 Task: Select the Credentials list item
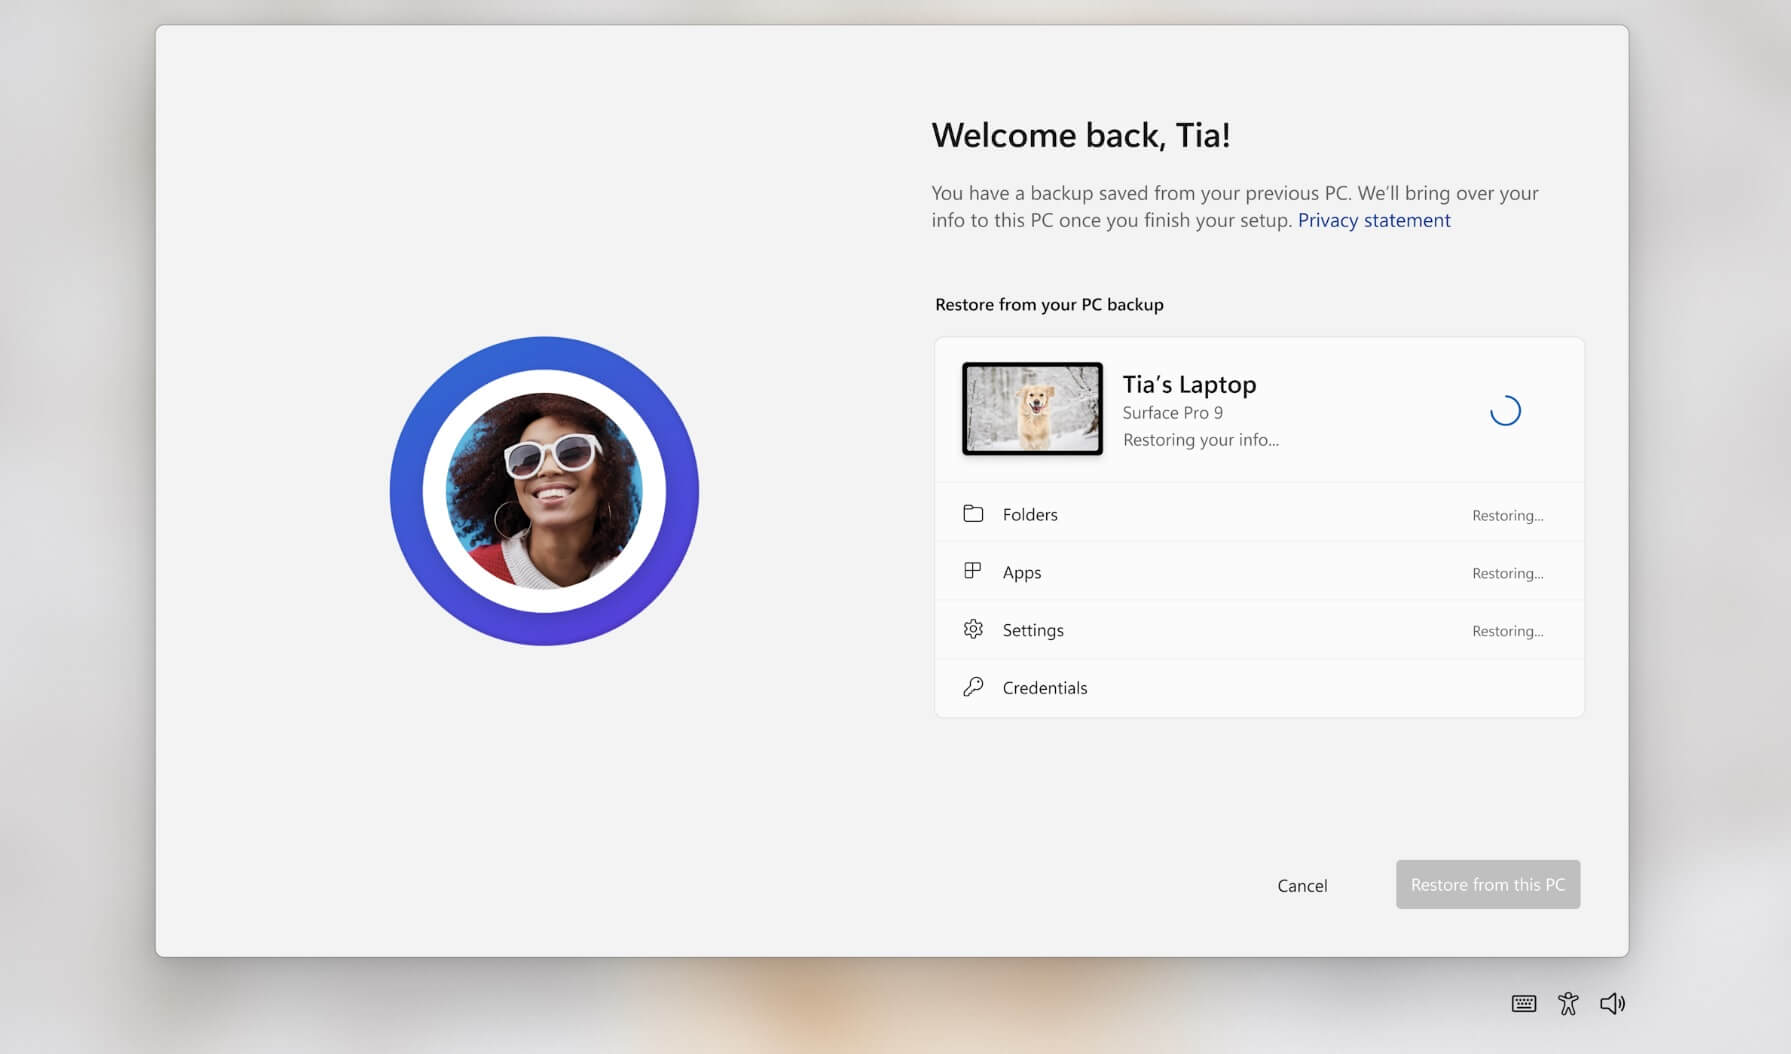pos(1045,687)
